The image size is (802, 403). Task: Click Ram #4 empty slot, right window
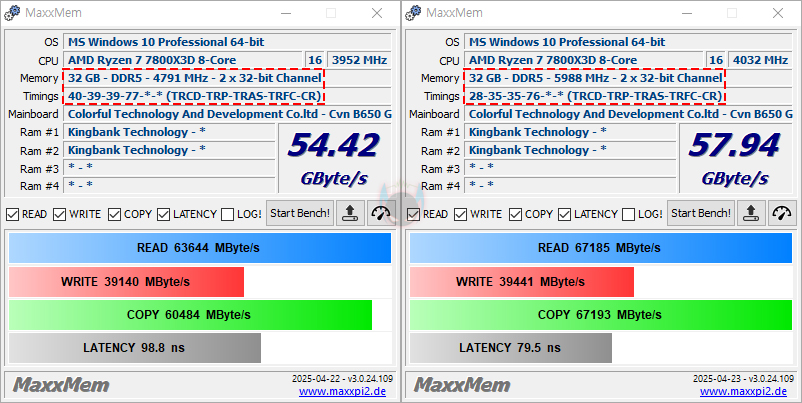click(x=570, y=185)
